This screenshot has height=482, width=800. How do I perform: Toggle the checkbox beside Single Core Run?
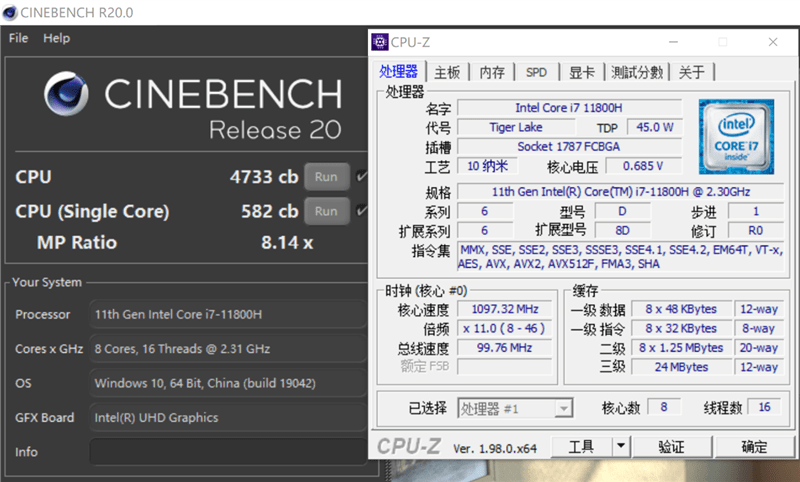pyautogui.click(x=361, y=211)
